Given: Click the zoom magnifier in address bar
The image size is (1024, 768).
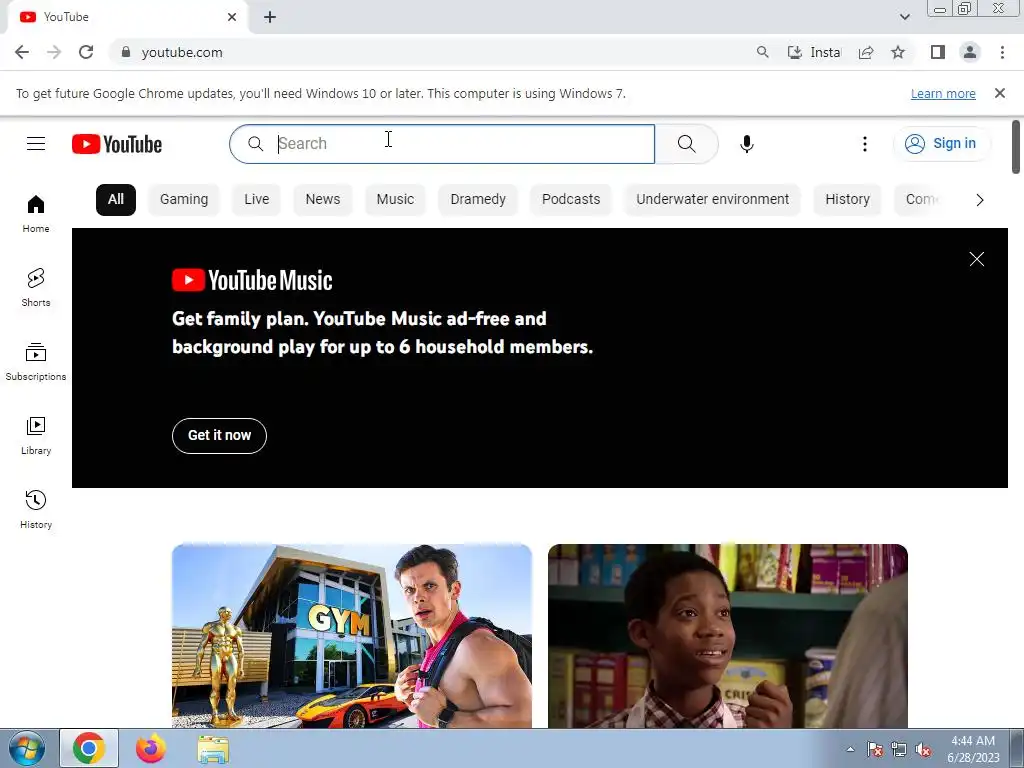Looking at the screenshot, I should point(762,52).
